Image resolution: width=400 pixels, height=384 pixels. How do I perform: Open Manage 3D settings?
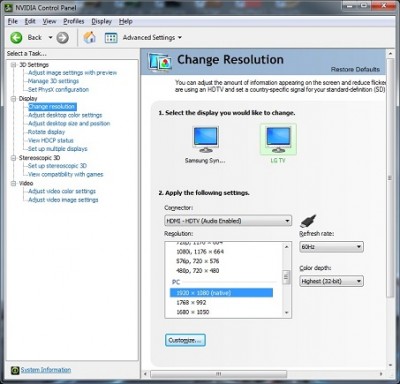pos(53,81)
